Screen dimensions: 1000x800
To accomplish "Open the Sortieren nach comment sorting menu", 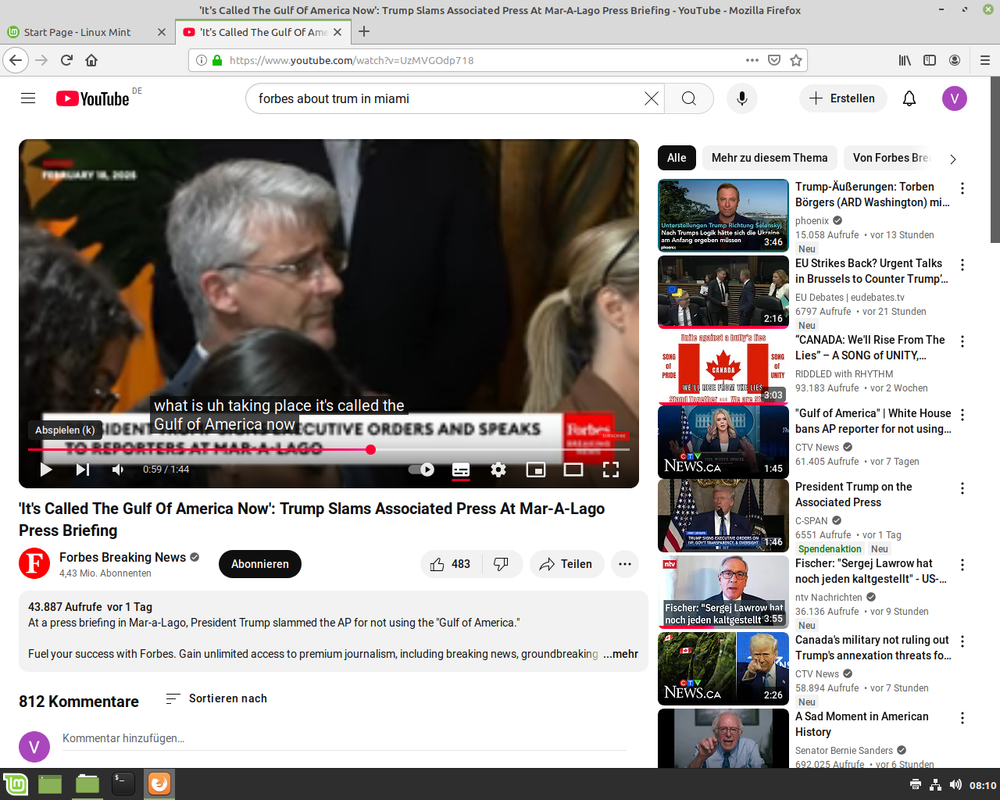I will click(216, 699).
